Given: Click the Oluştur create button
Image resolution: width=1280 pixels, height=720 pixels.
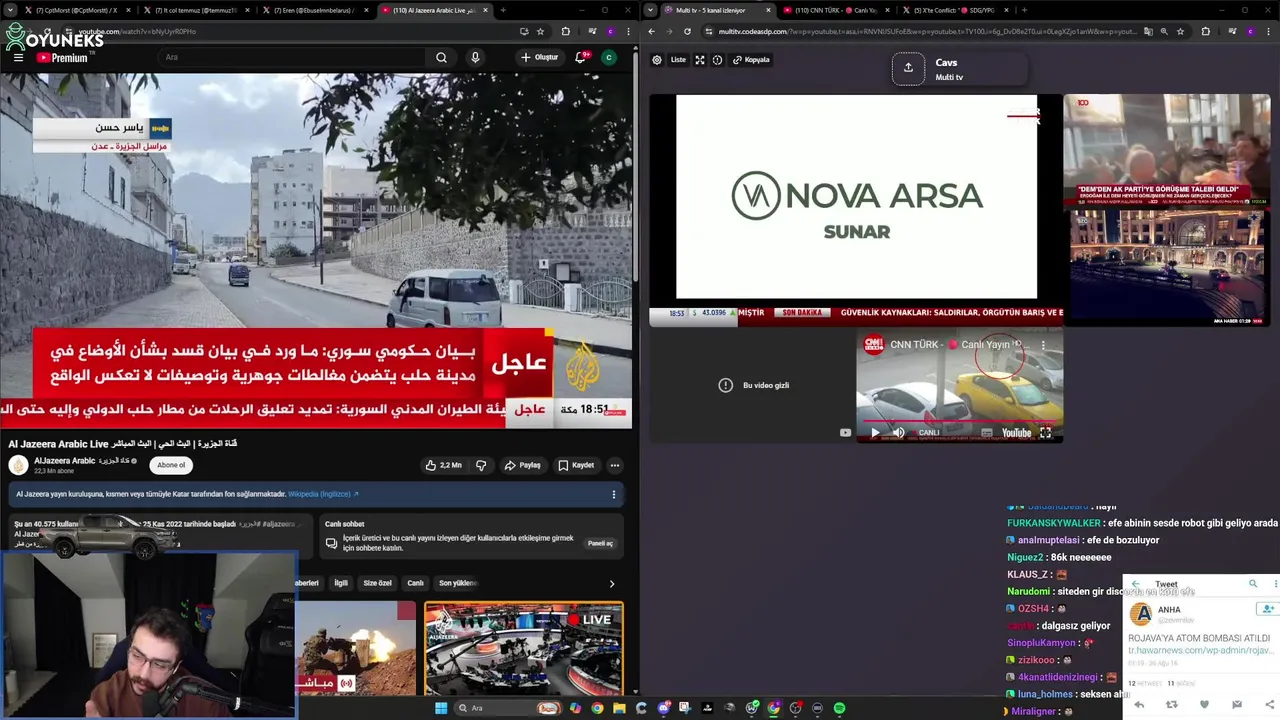Looking at the screenshot, I should pos(539,57).
